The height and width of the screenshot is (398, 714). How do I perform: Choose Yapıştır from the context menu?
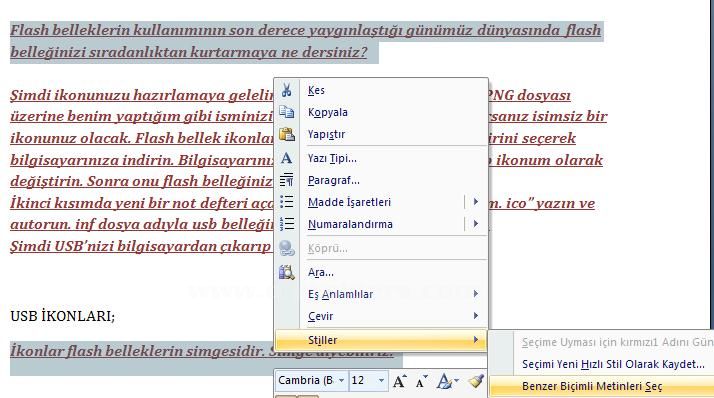(x=382, y=134)
